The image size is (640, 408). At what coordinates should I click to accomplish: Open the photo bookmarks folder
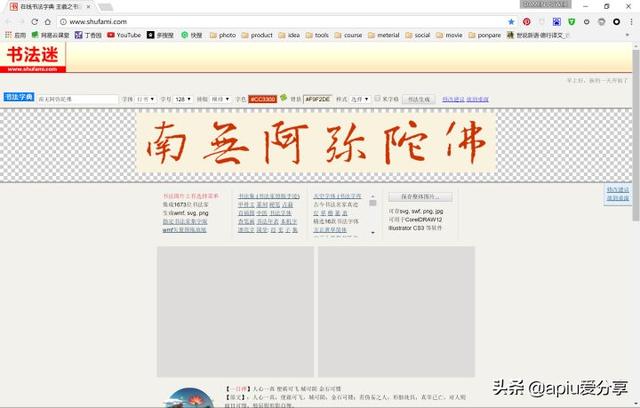223,35
